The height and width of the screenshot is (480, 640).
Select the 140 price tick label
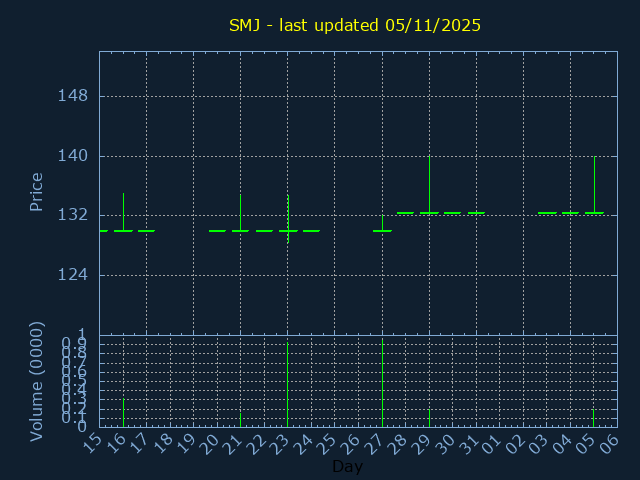[73, 156]
